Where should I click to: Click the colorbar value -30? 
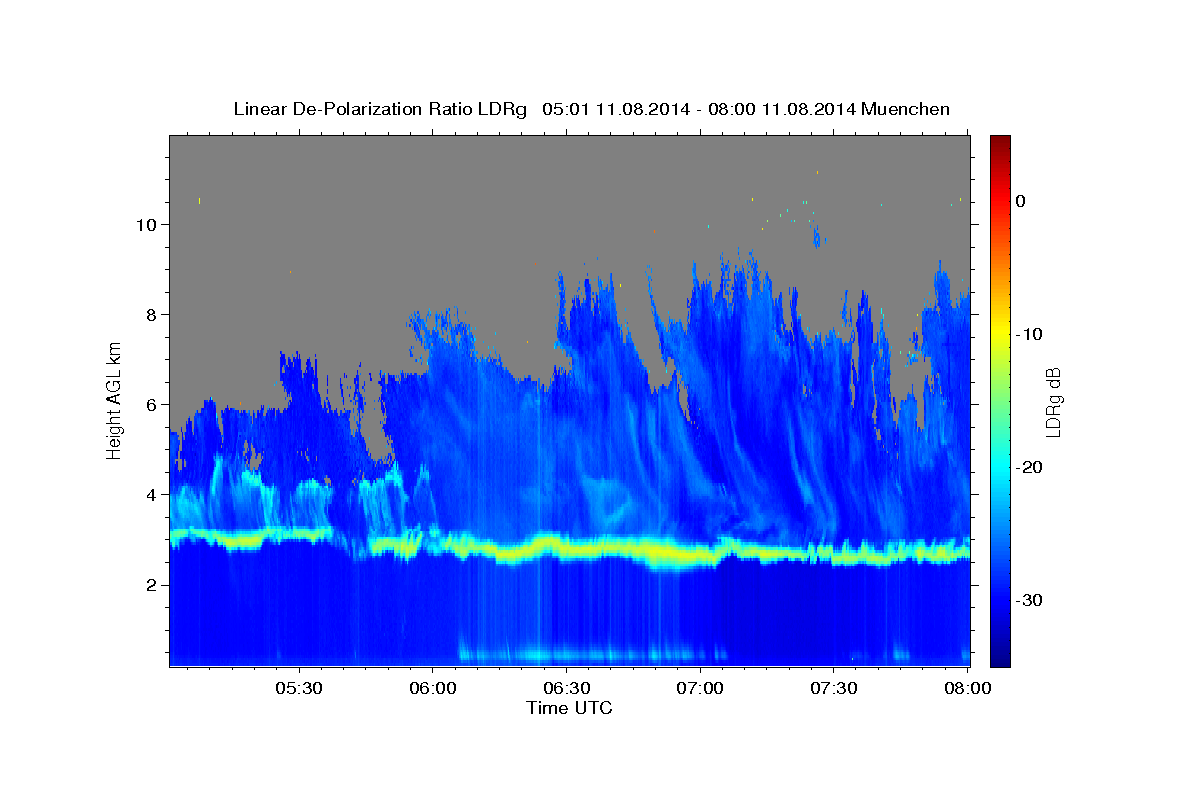[1030, 600]
